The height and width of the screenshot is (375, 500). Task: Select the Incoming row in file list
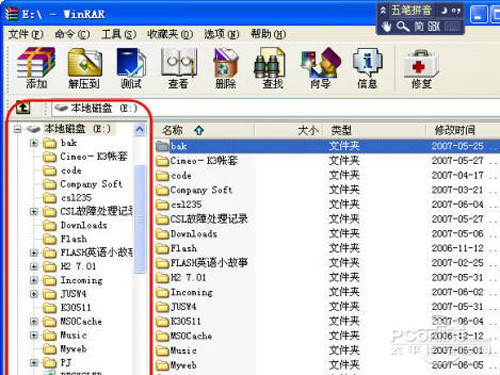click(327, 292)
